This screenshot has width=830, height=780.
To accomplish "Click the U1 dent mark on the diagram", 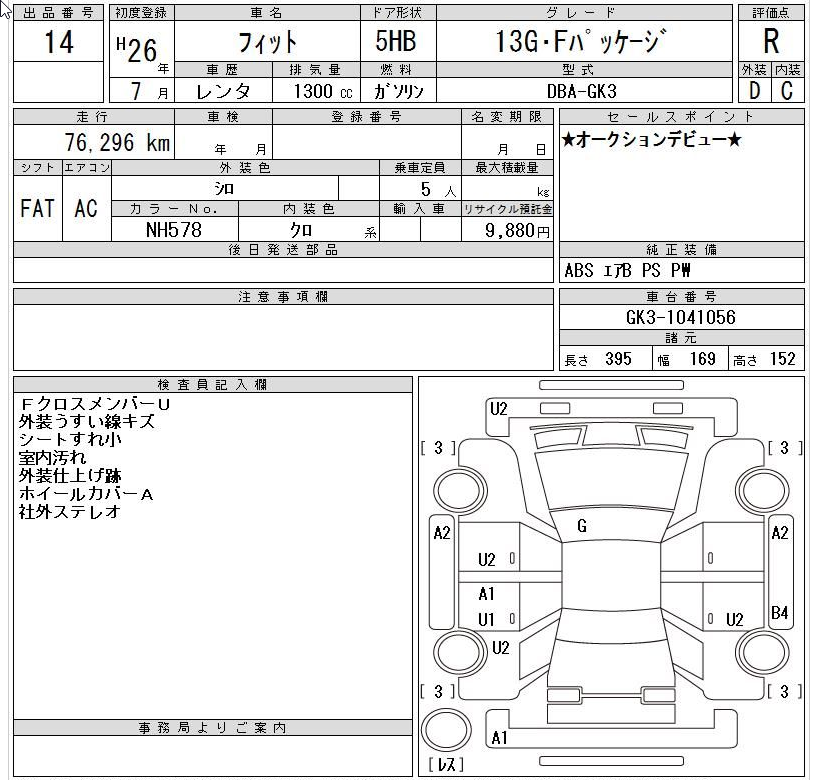I will click(x=486, y=619).
